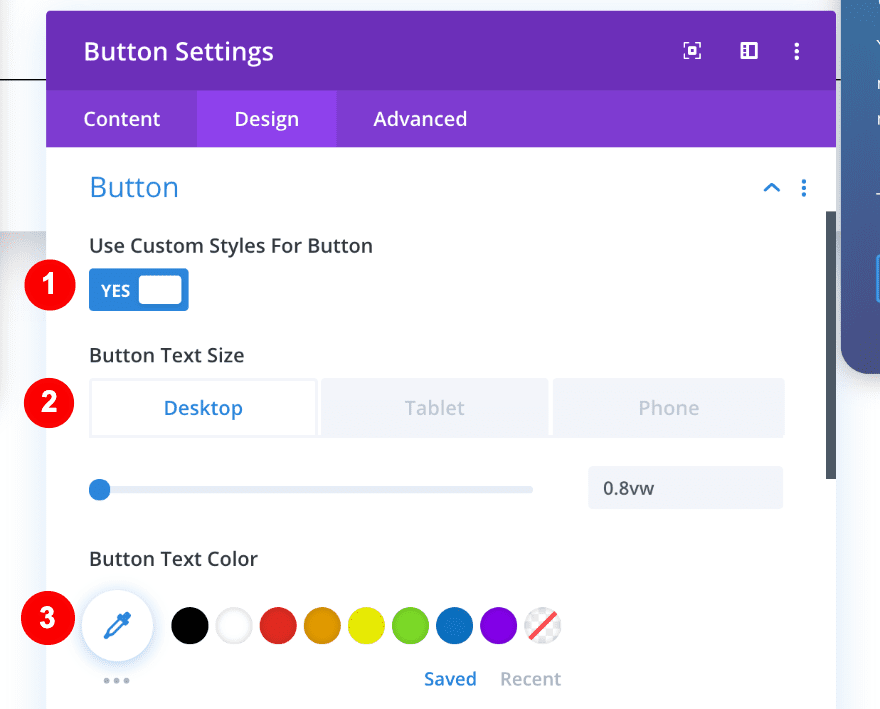Select the purple text color swatch
Image resolution: width=880 pixels, height=709 pixels.
click(x=498, y=624)
